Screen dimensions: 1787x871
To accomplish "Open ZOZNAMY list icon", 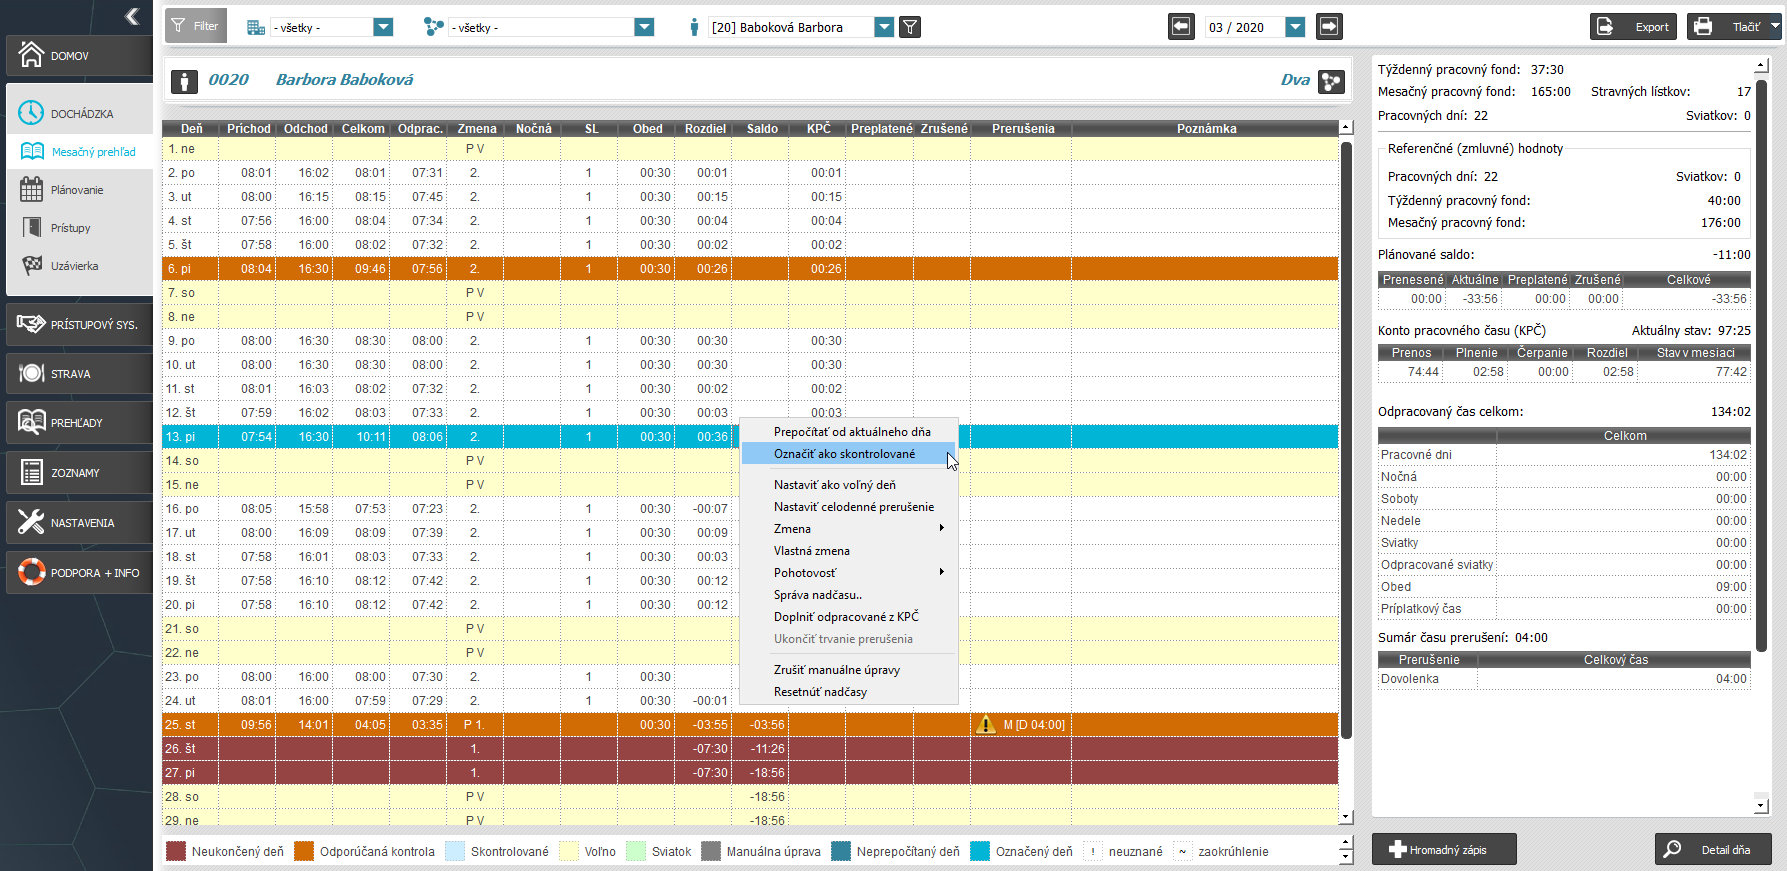I will coord(31,472).
